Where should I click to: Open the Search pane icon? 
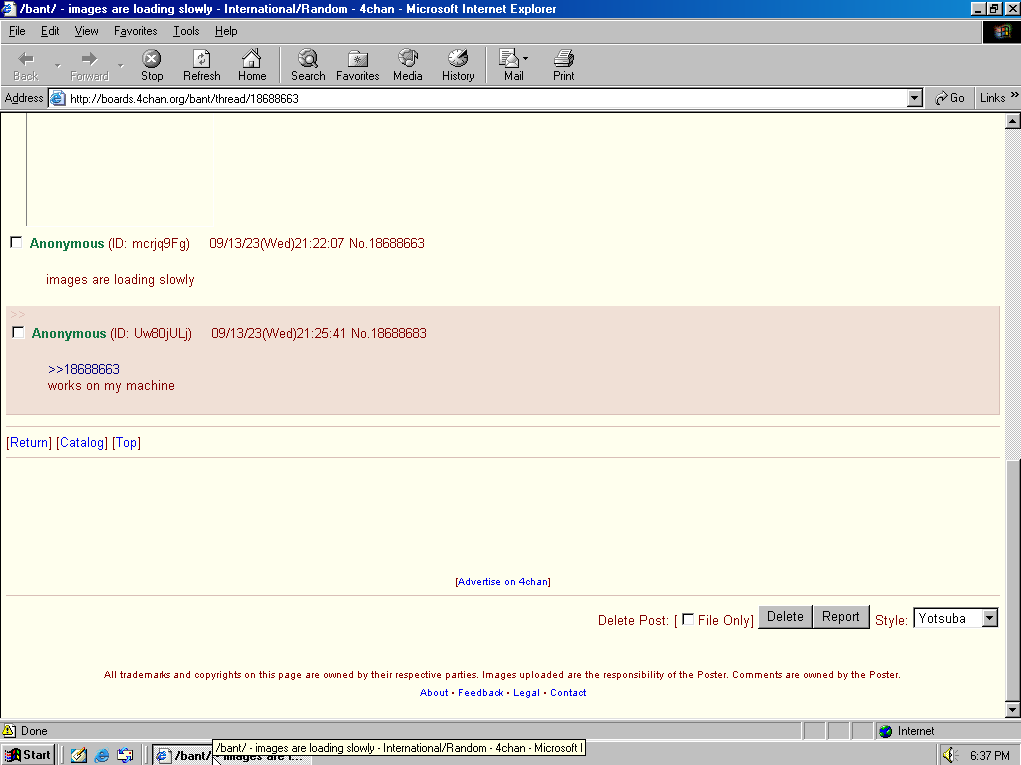pos(308,60)
